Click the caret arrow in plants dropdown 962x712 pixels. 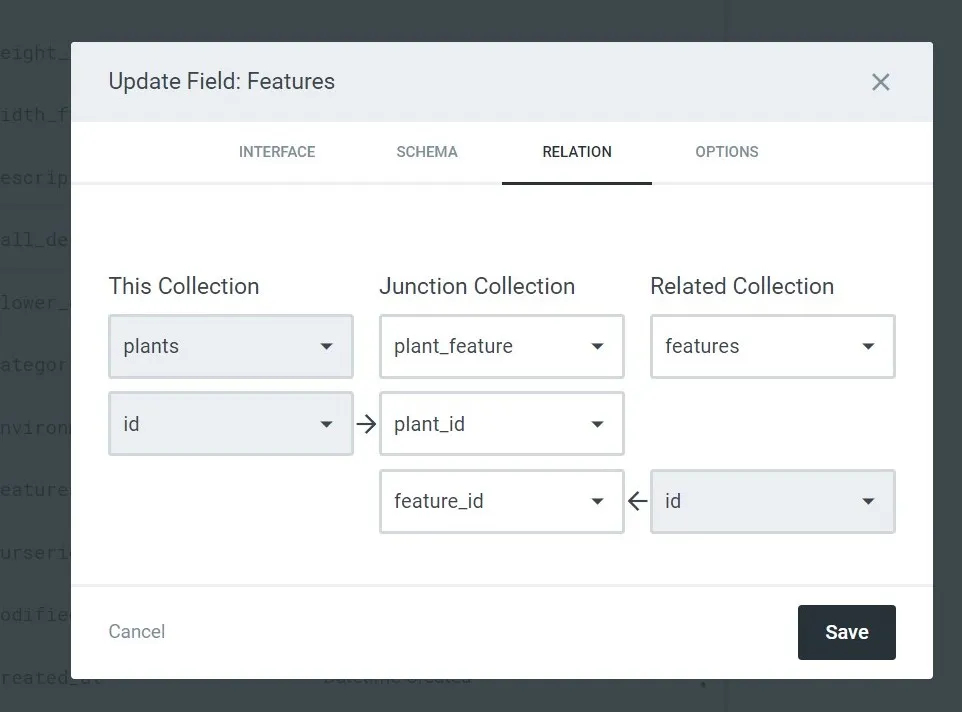click(326, 347)
